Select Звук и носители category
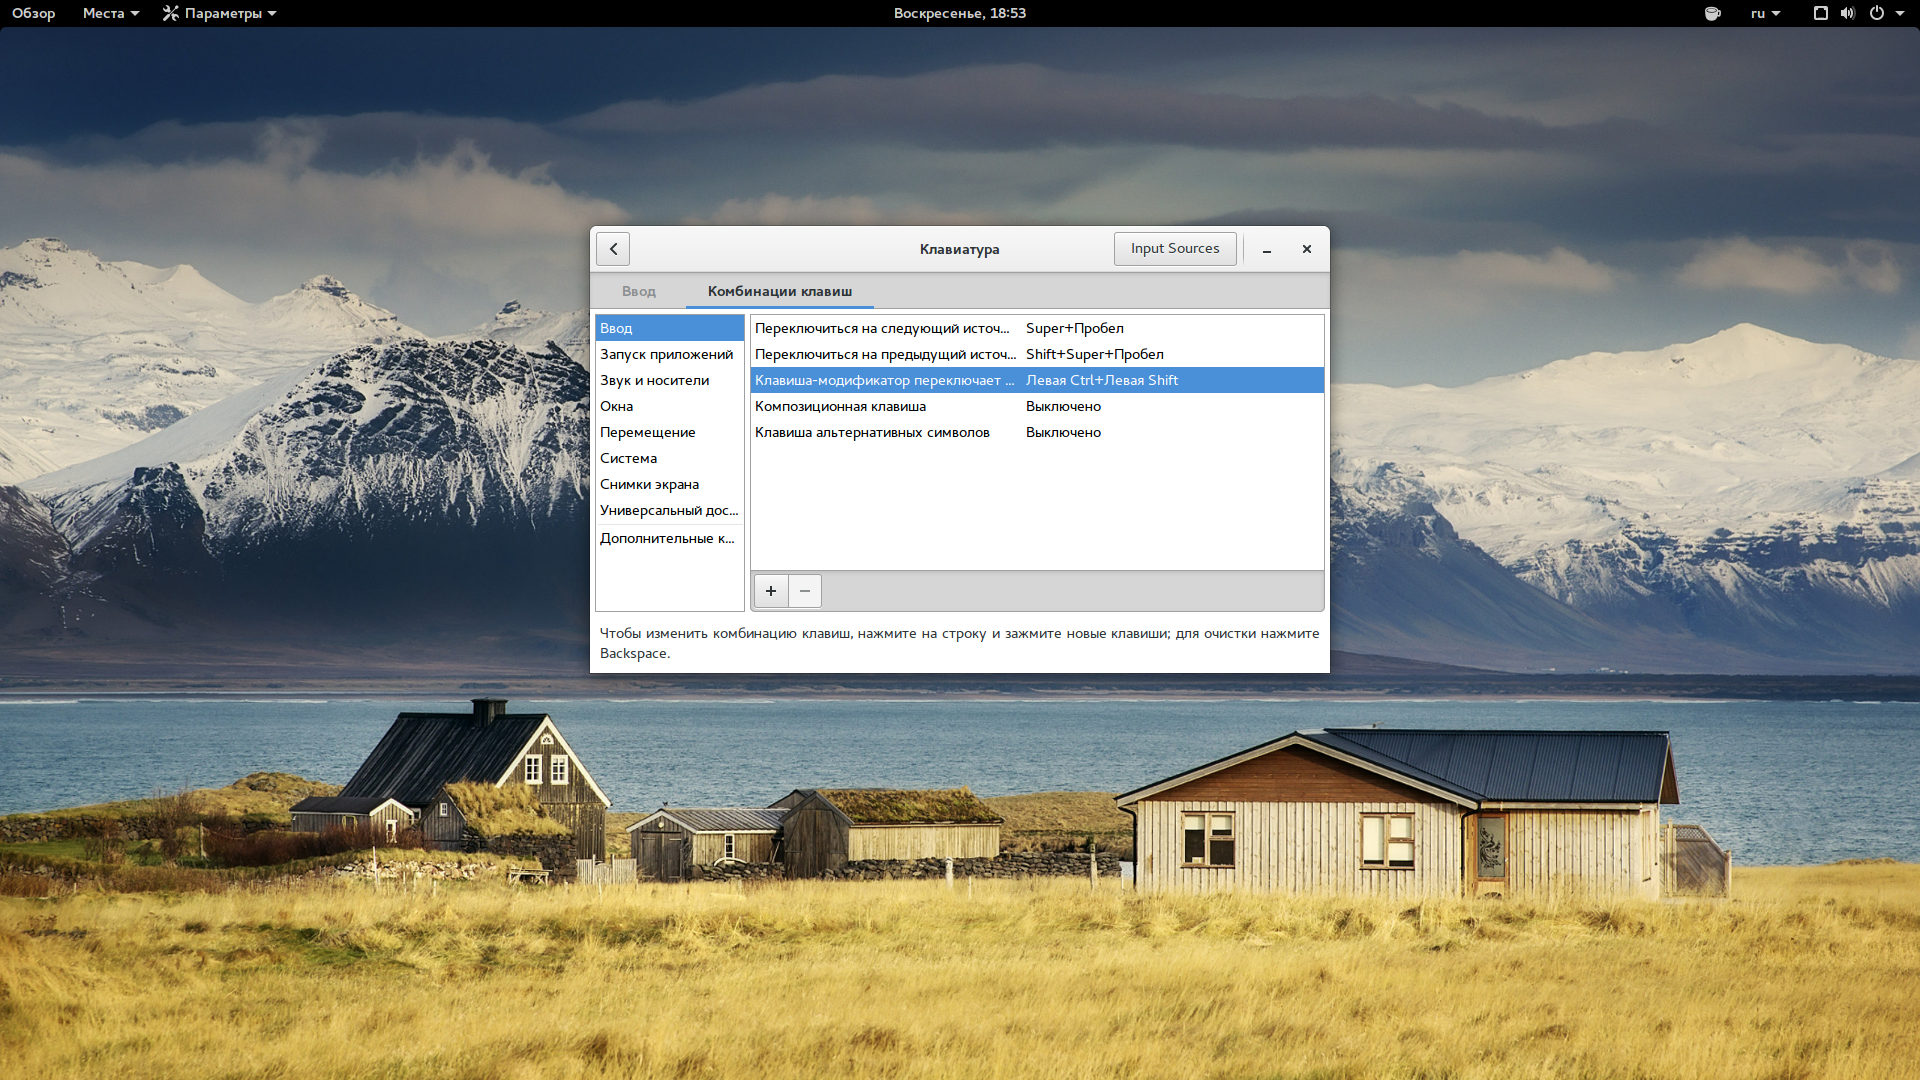 [670, 380]
